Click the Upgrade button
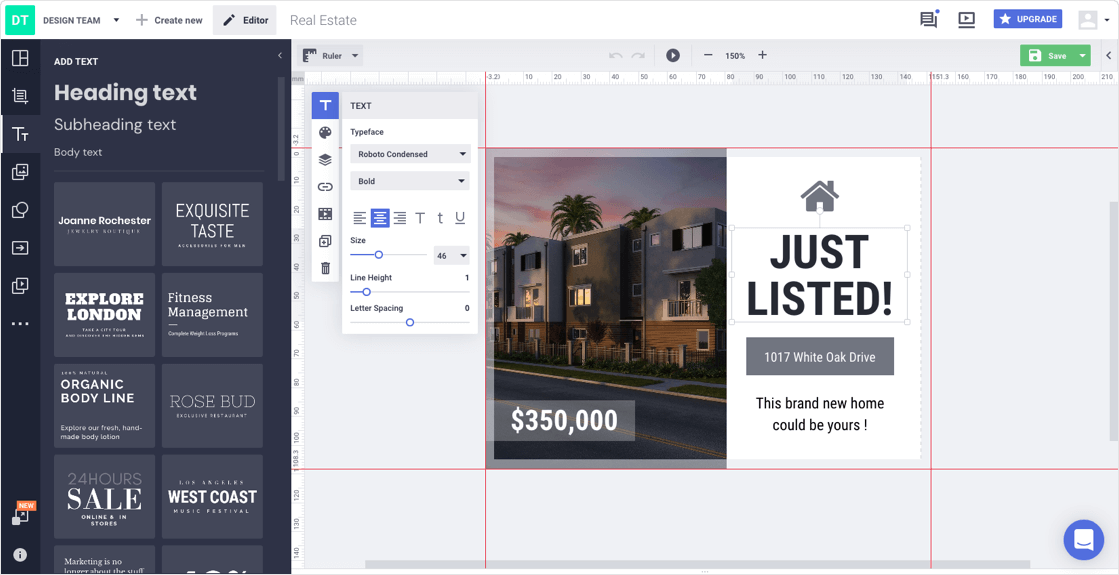The image size is (1119, 575). point(1028,19)
